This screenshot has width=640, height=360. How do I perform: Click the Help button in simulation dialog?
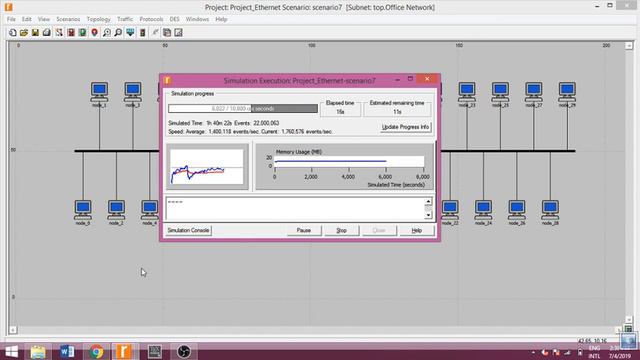(416, 230)
